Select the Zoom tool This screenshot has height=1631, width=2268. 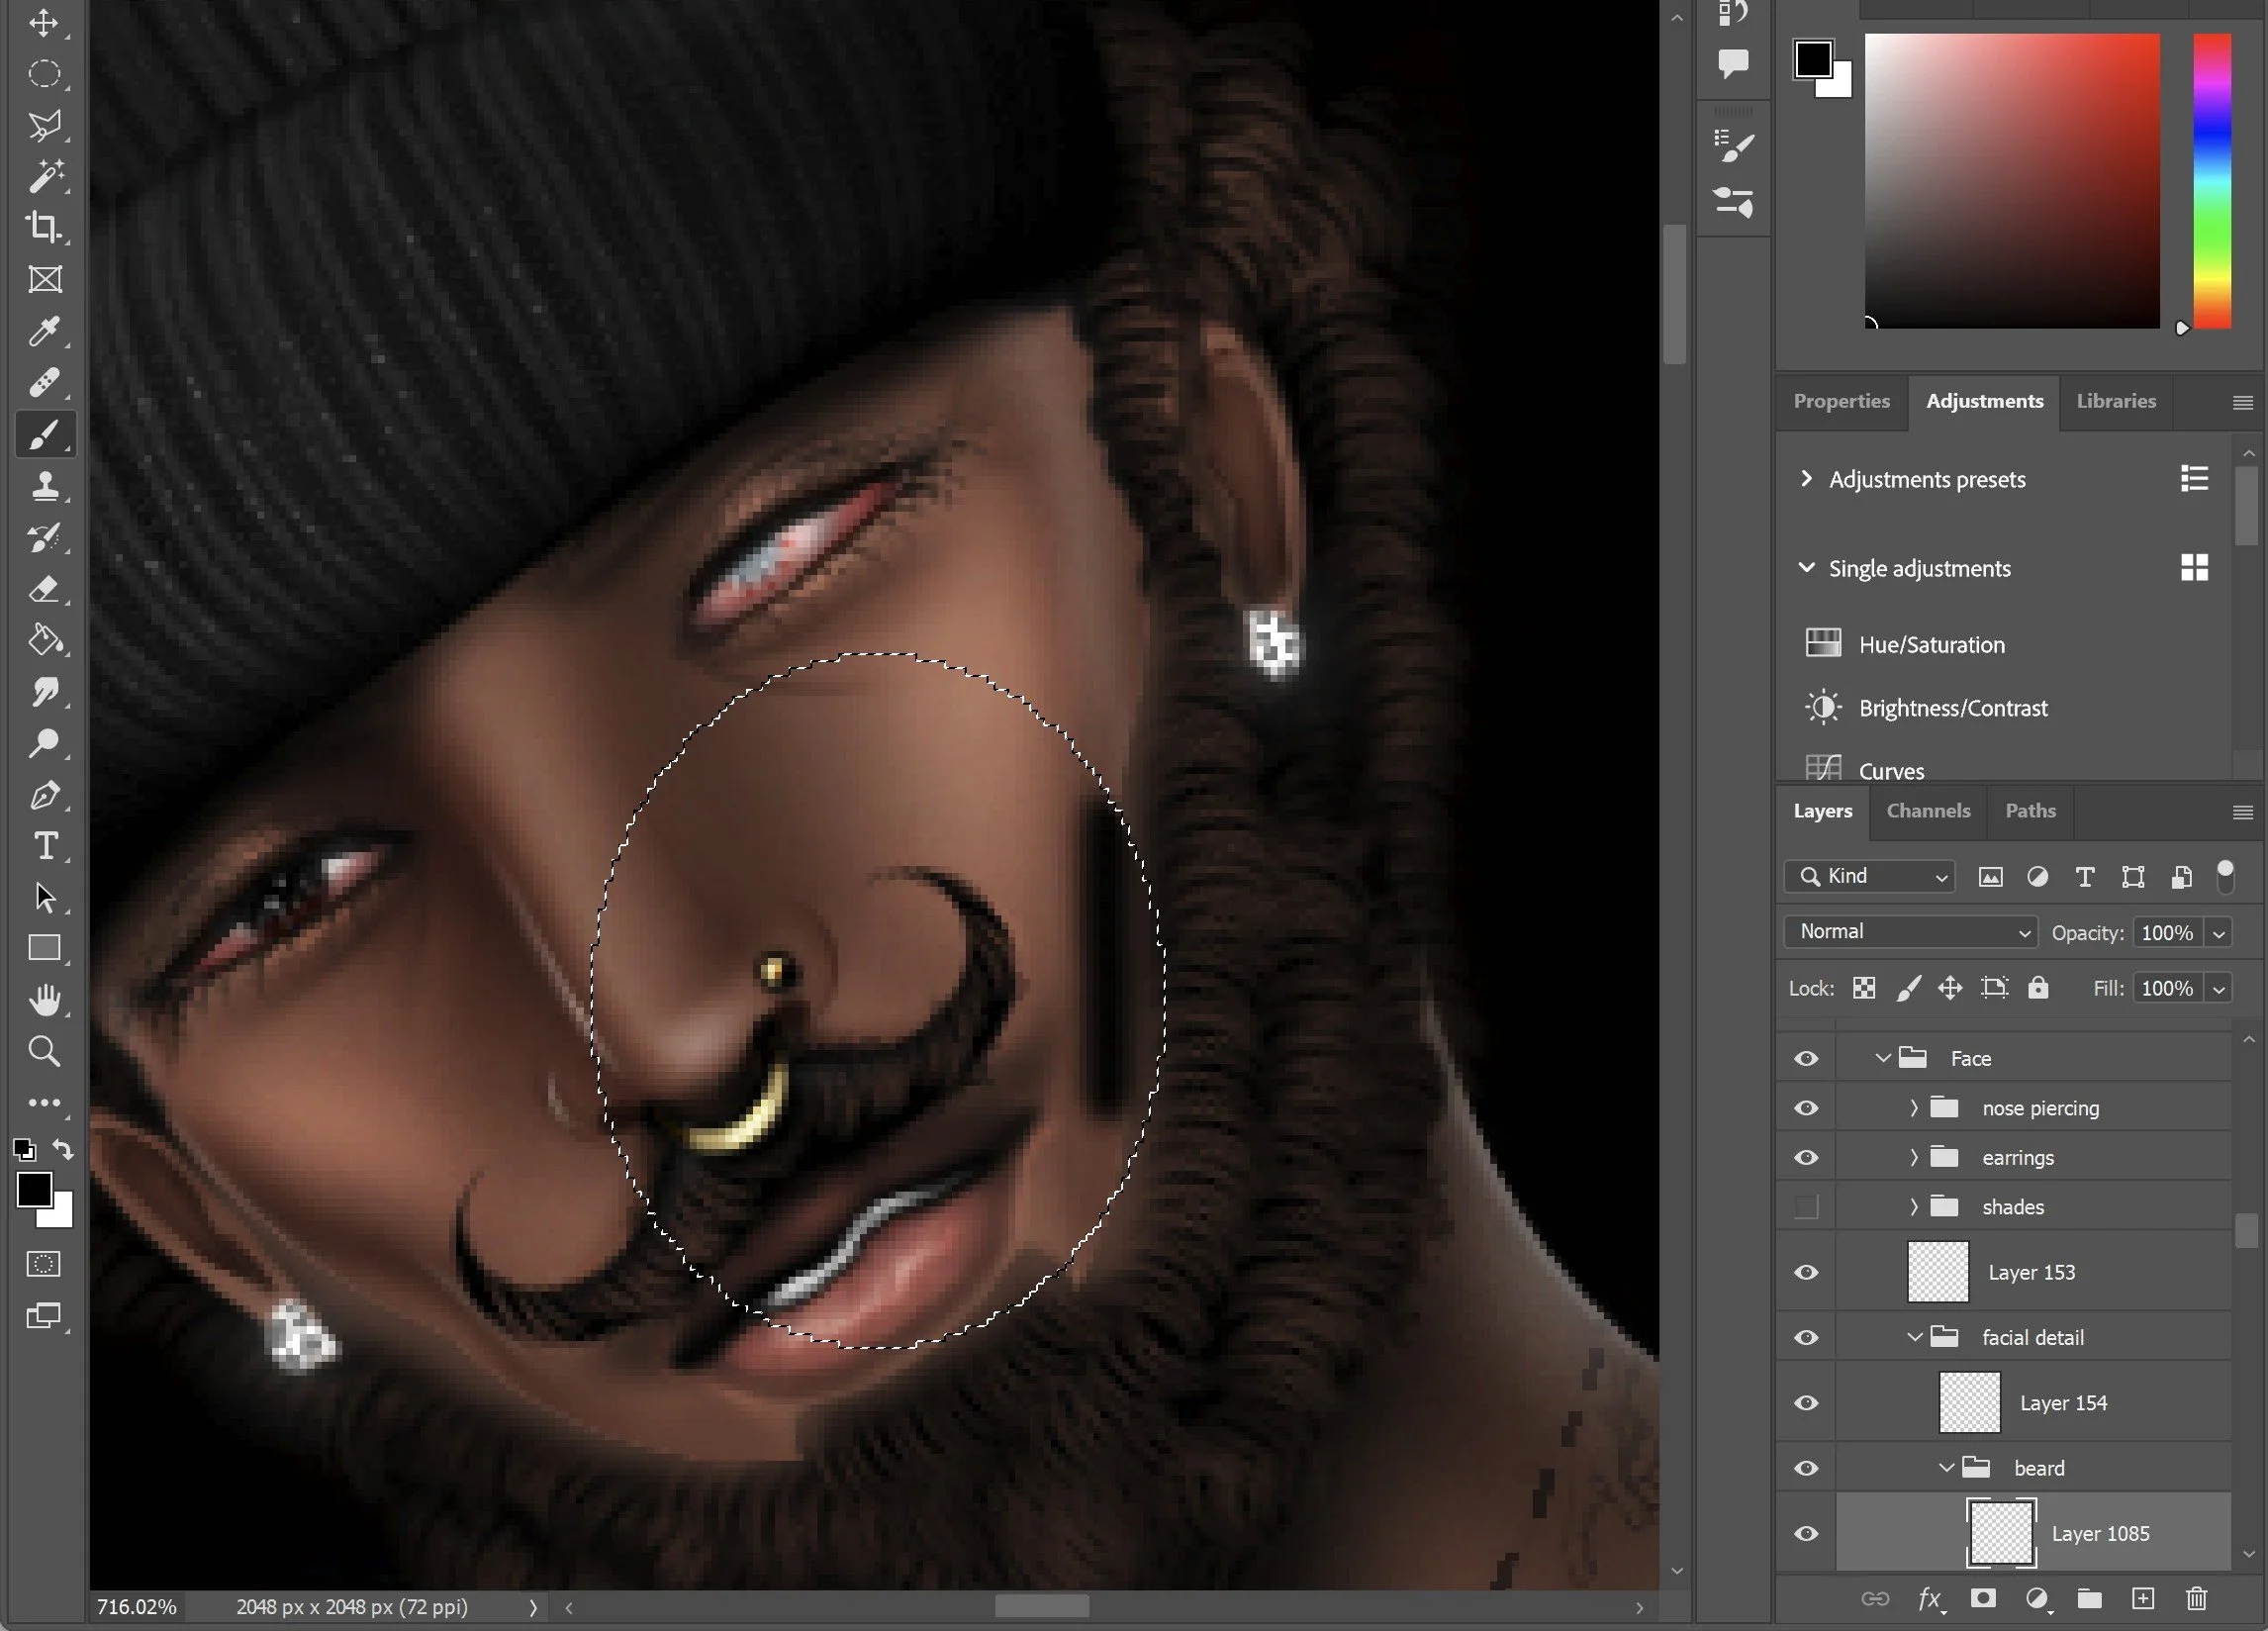click(x=44, y=1051)
